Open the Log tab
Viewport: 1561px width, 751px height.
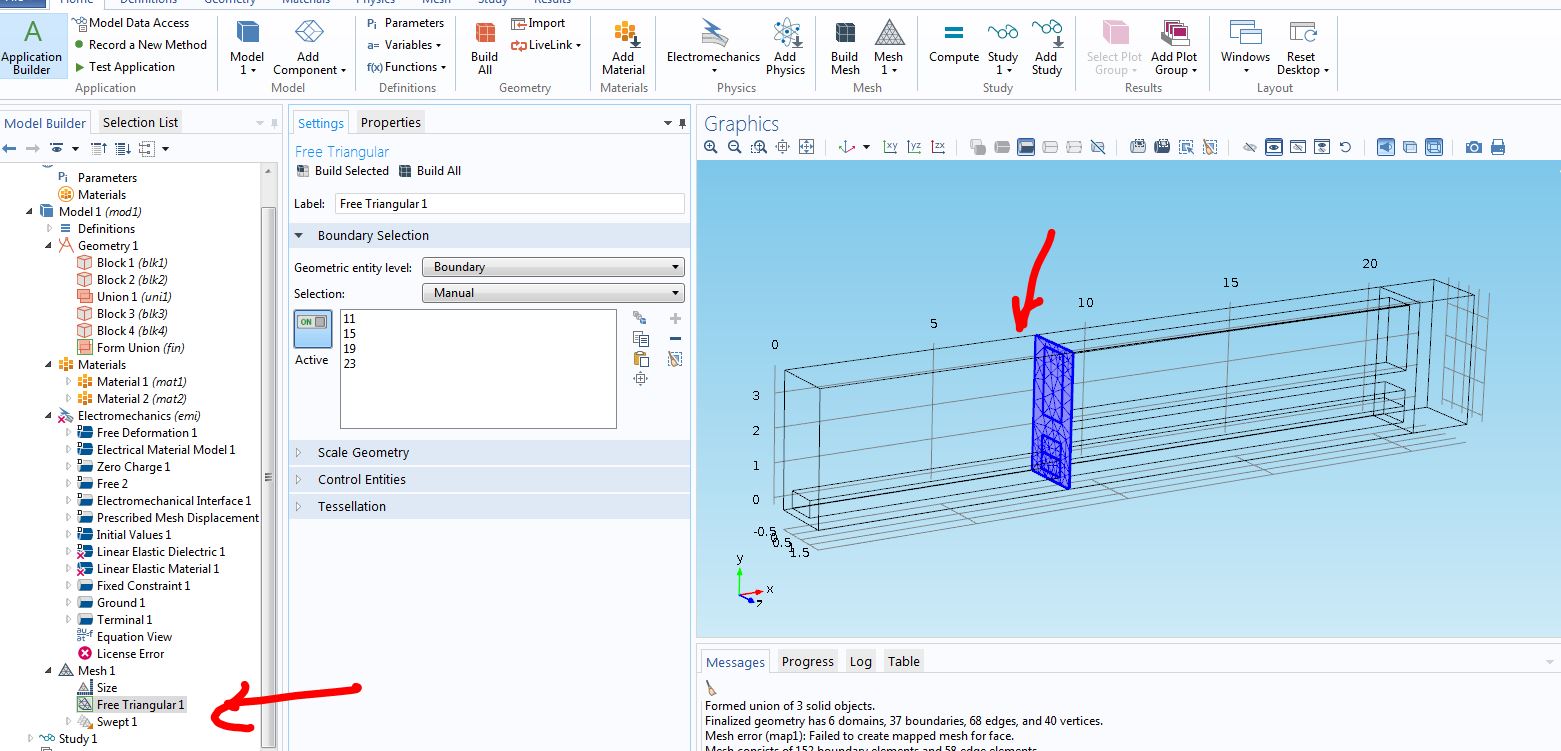pyautogui.click(x=860, y=661)
